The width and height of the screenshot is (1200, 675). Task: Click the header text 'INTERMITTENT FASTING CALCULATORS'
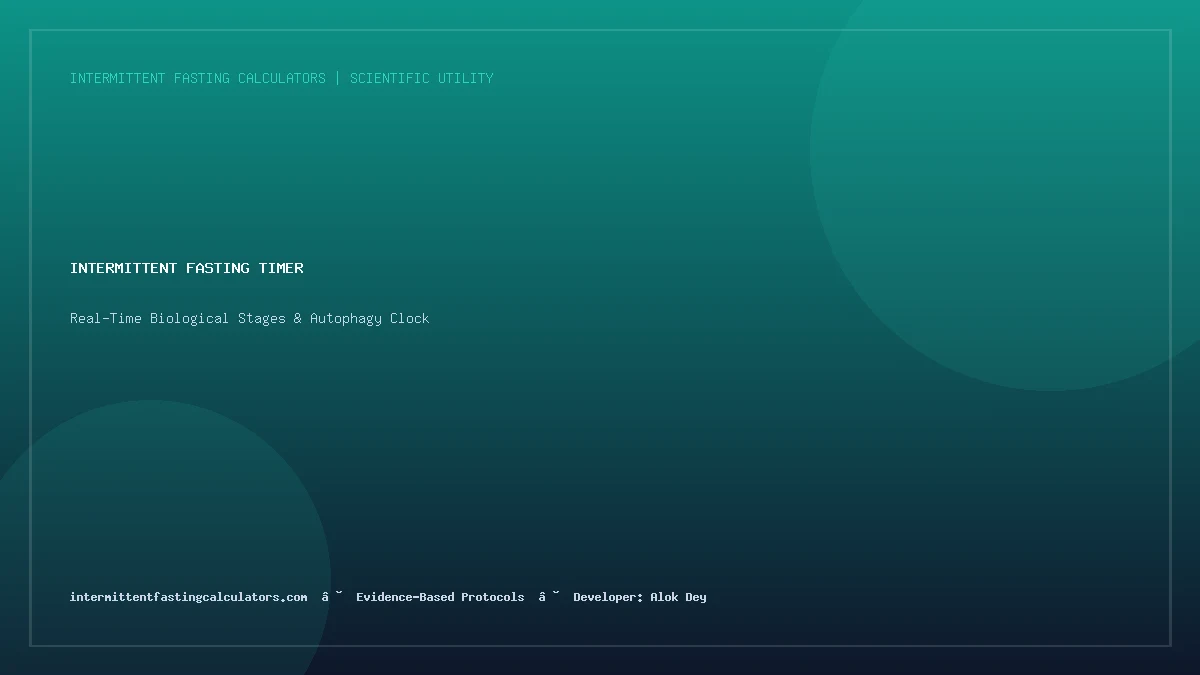point(198,78)
